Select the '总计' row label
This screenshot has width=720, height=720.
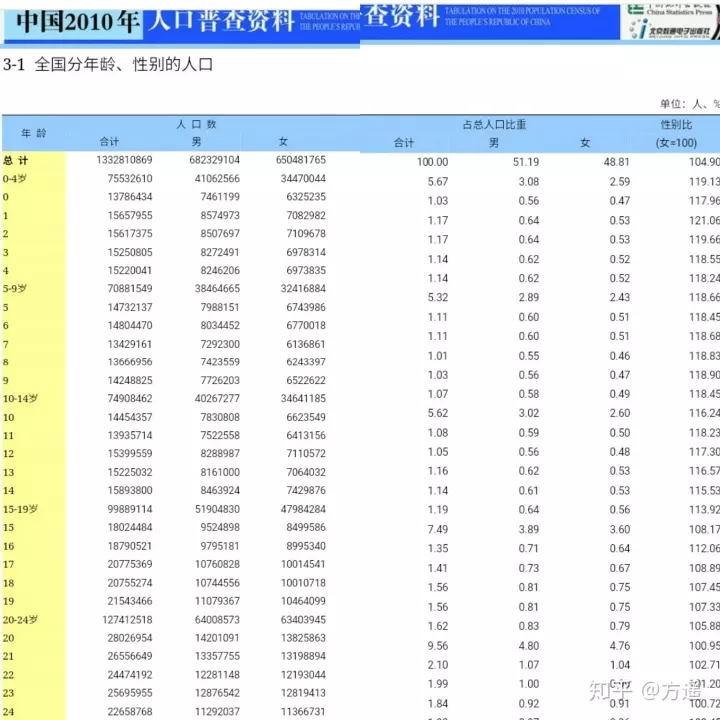point(16,160)
